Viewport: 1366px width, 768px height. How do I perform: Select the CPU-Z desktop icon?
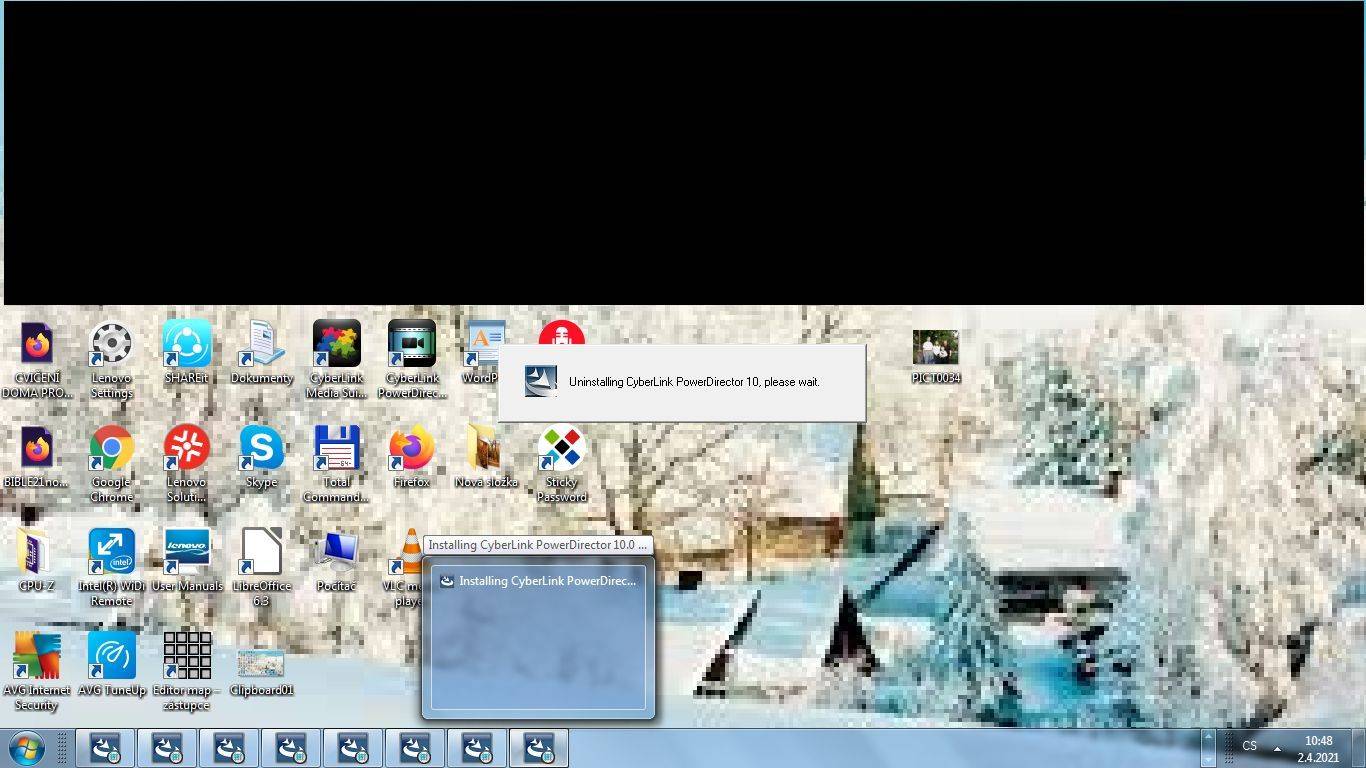pyautogui.click(x=37, y=560)
